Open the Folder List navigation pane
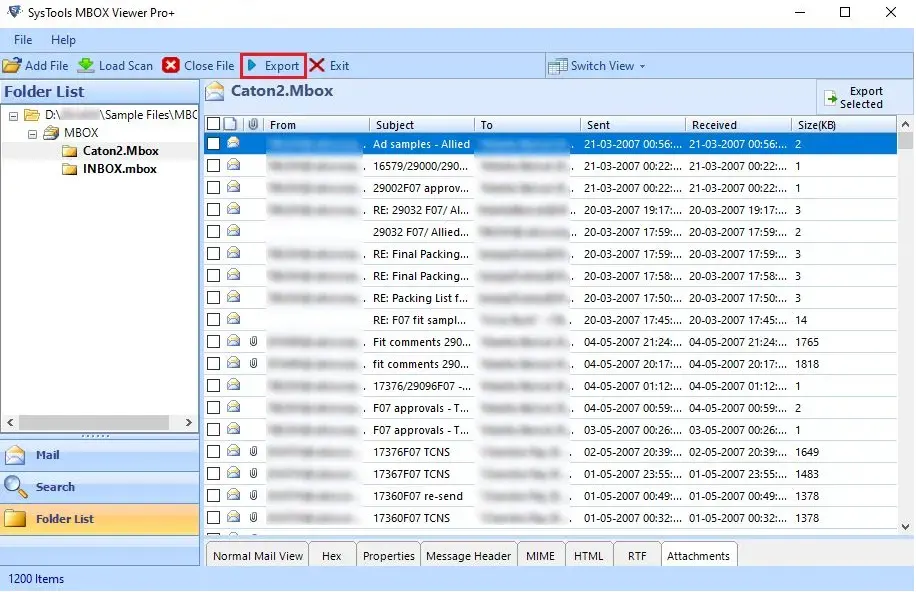This screenshot has height=592, width=916. 99,519
